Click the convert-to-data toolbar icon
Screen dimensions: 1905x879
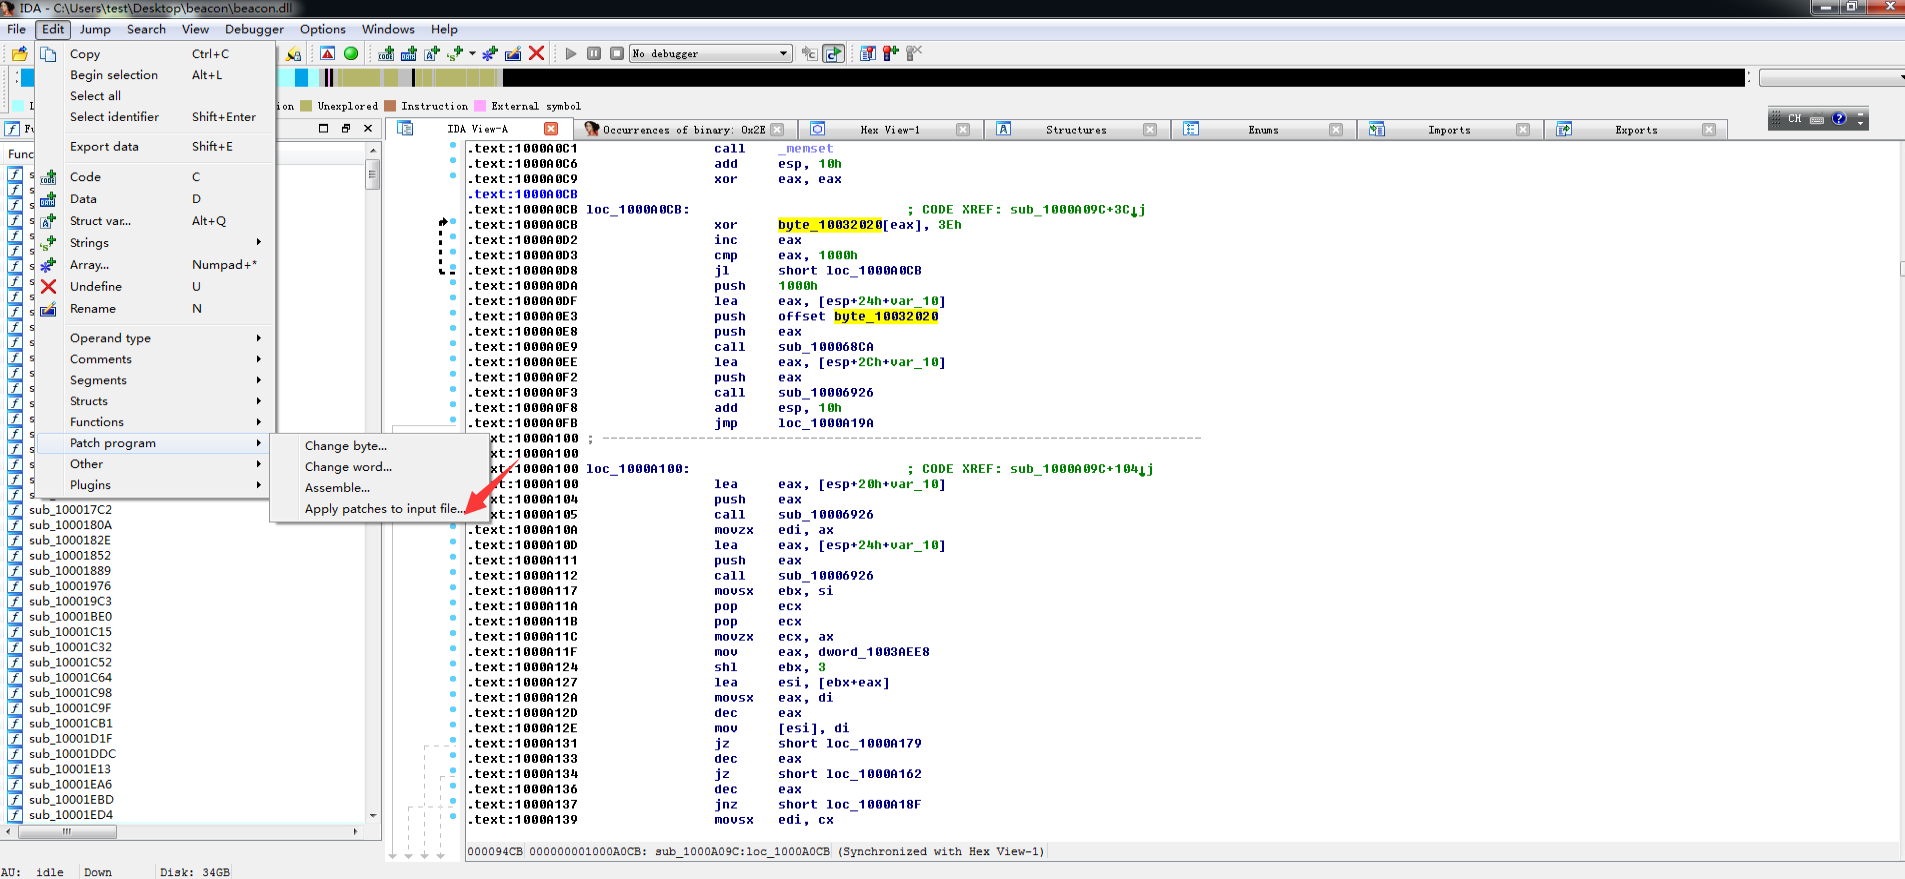point(409,54)
